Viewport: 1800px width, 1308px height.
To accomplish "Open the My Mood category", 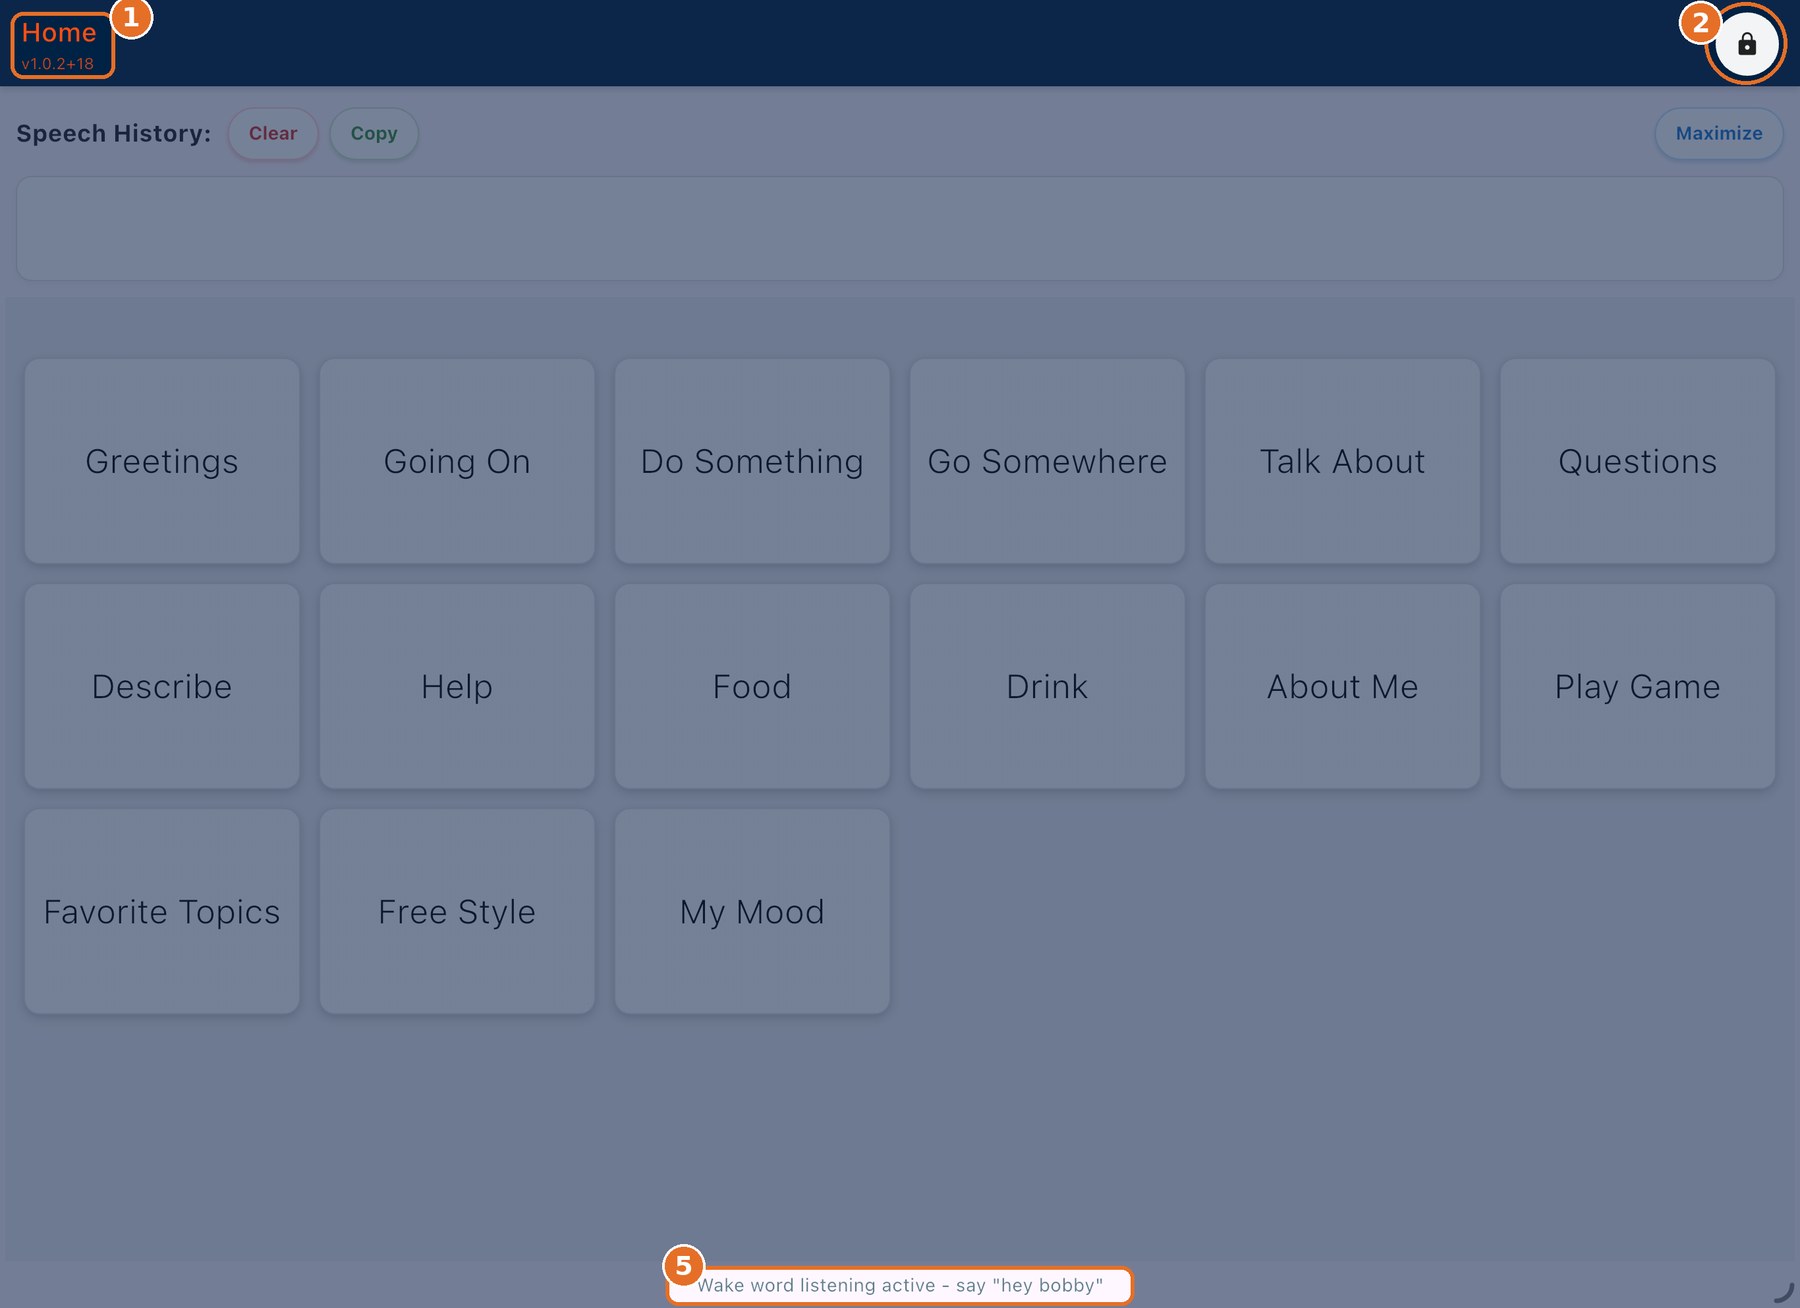I will point(752,911).
